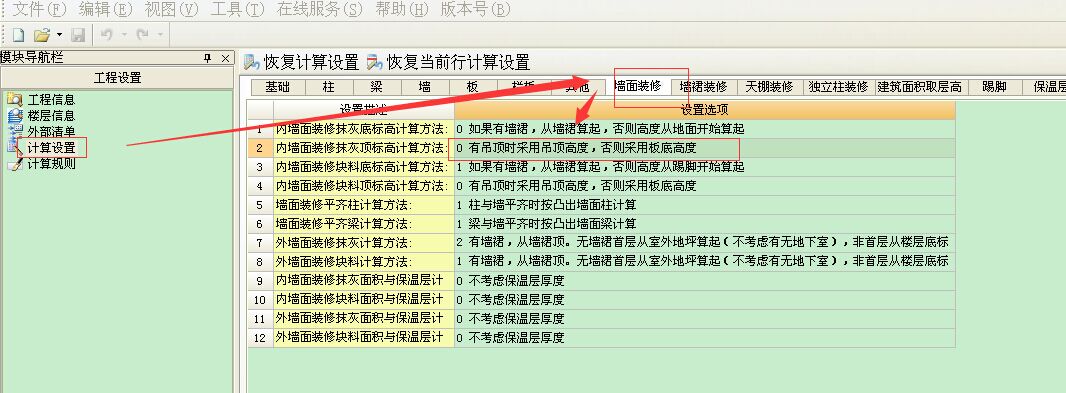Switch to the 板 tab

472,87
